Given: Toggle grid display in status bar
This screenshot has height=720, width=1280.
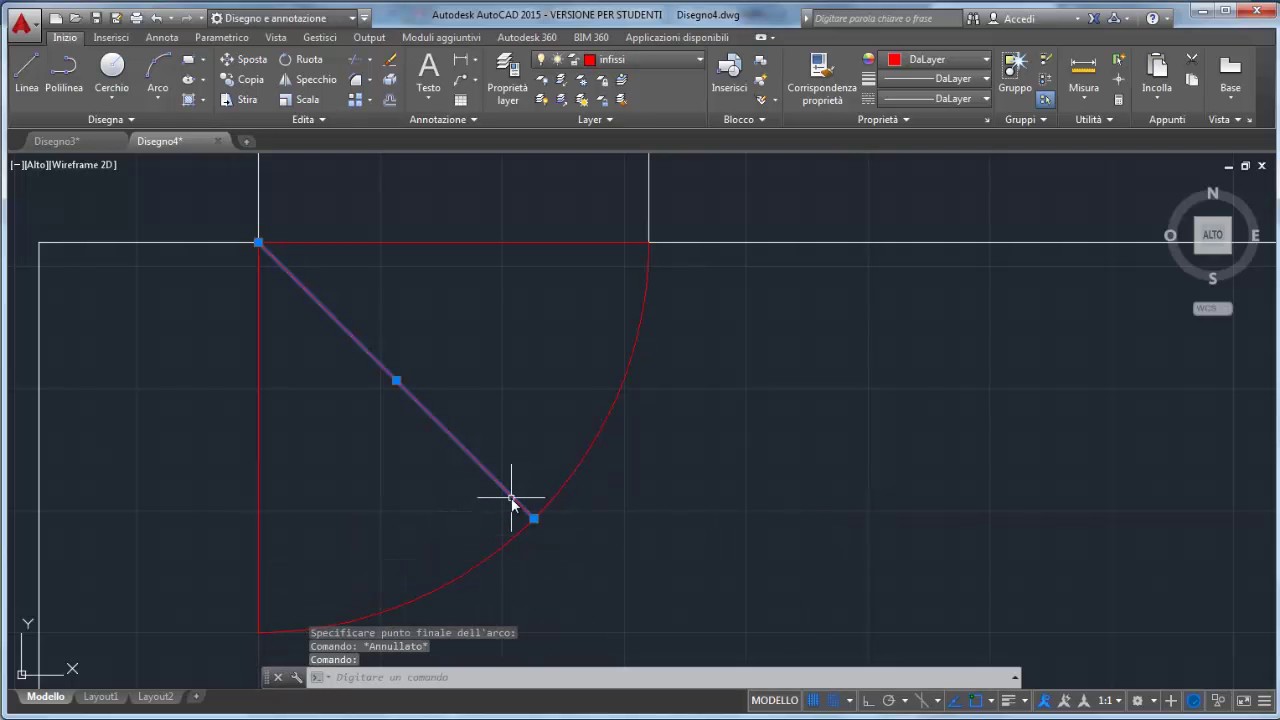Looking at the screenshot, I should click(x=814, y=701).
